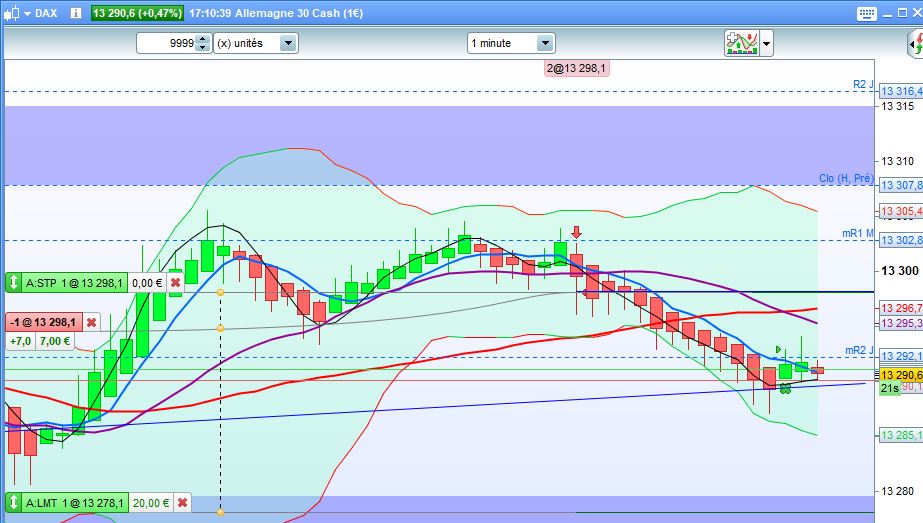Click the red down arrow sell marker

(576, 232)
